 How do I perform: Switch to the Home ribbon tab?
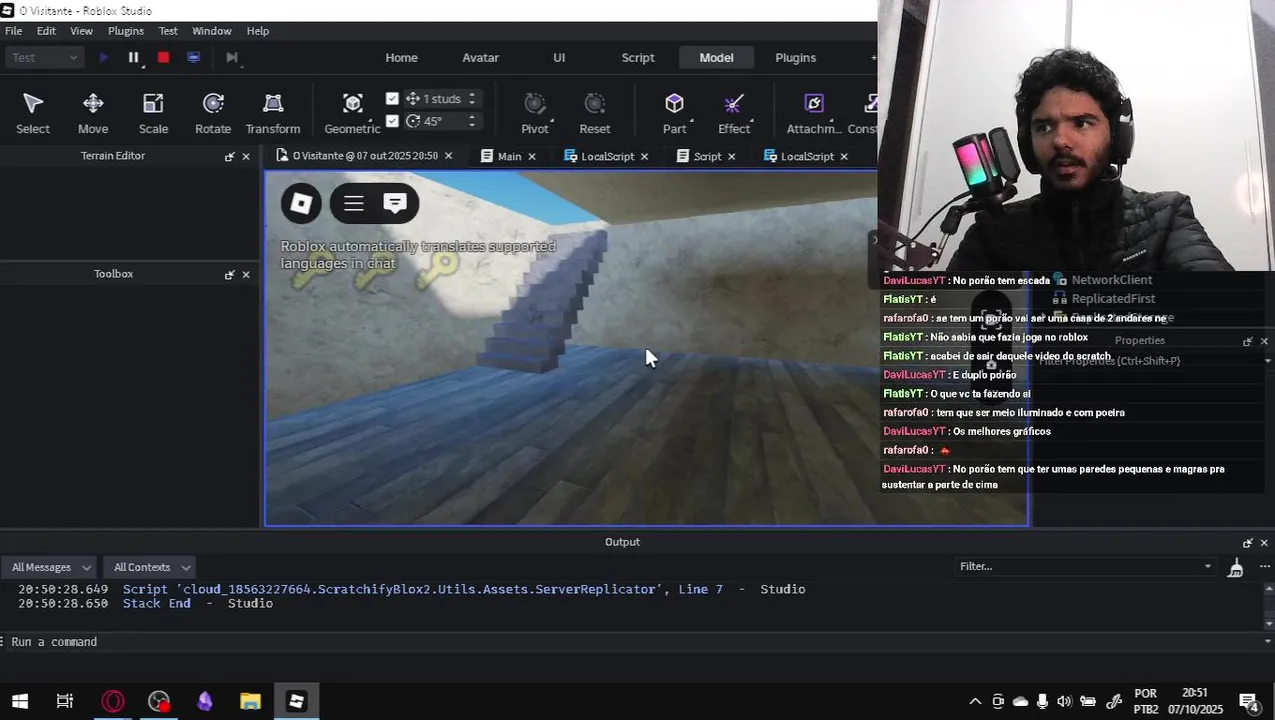coord(402,57)
